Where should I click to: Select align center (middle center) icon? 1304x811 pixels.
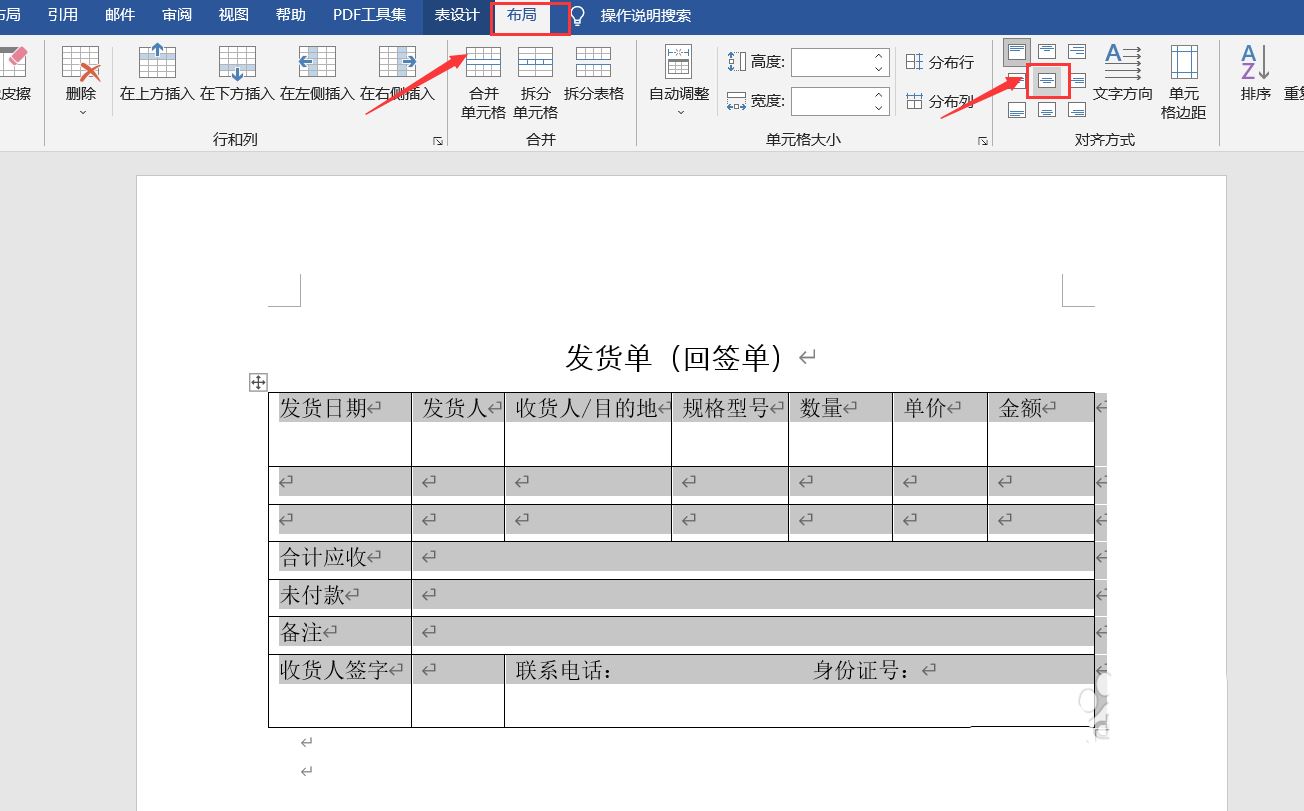(1047, 80)
